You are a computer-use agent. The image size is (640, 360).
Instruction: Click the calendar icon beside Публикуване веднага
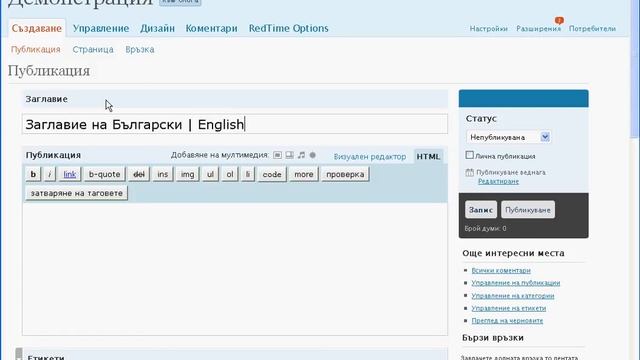pyautogui.click(x=469, y=172)
